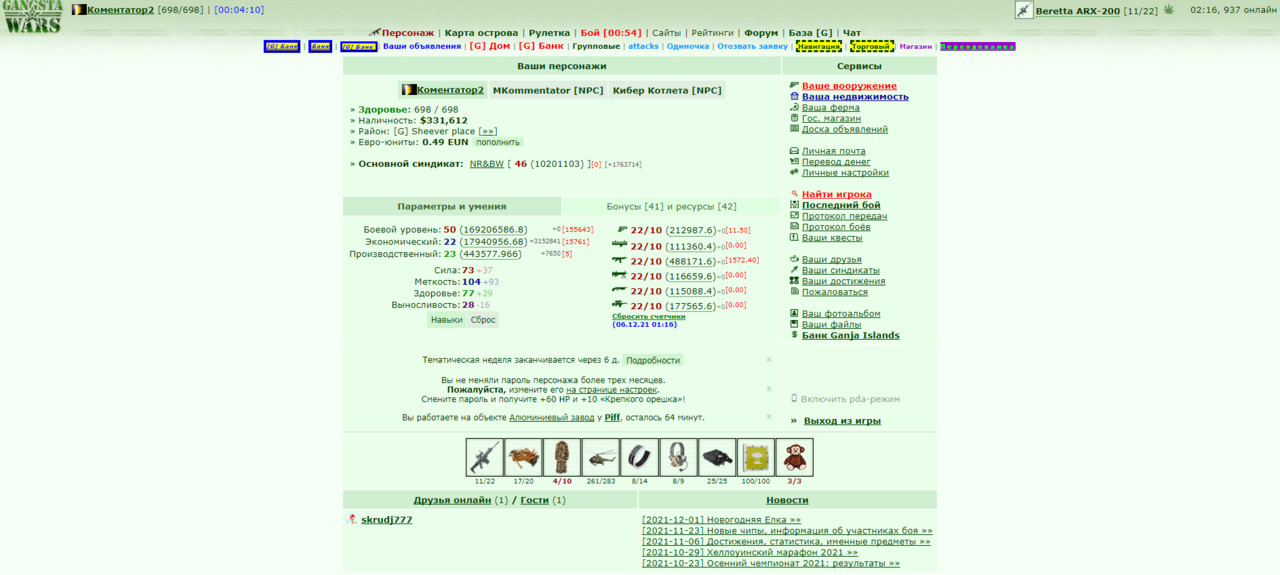Select the monkey toy slot 3/3
Viewport: 1280px width, 575px height.
pyautogui.click(x=794, y=457)
